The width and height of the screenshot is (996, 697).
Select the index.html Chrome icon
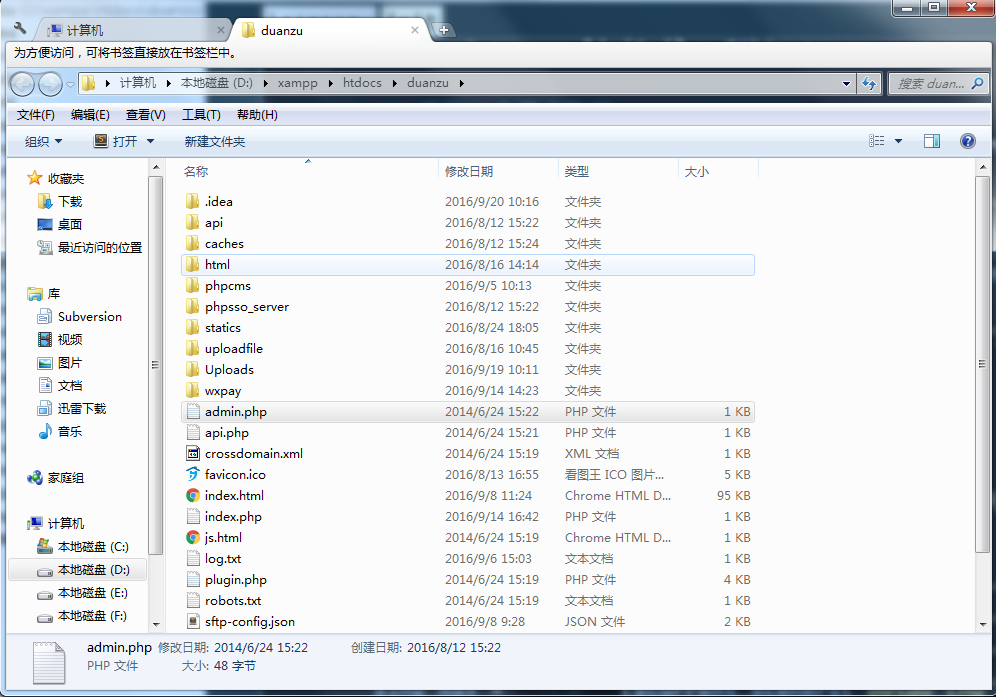(x=192, y=496)
